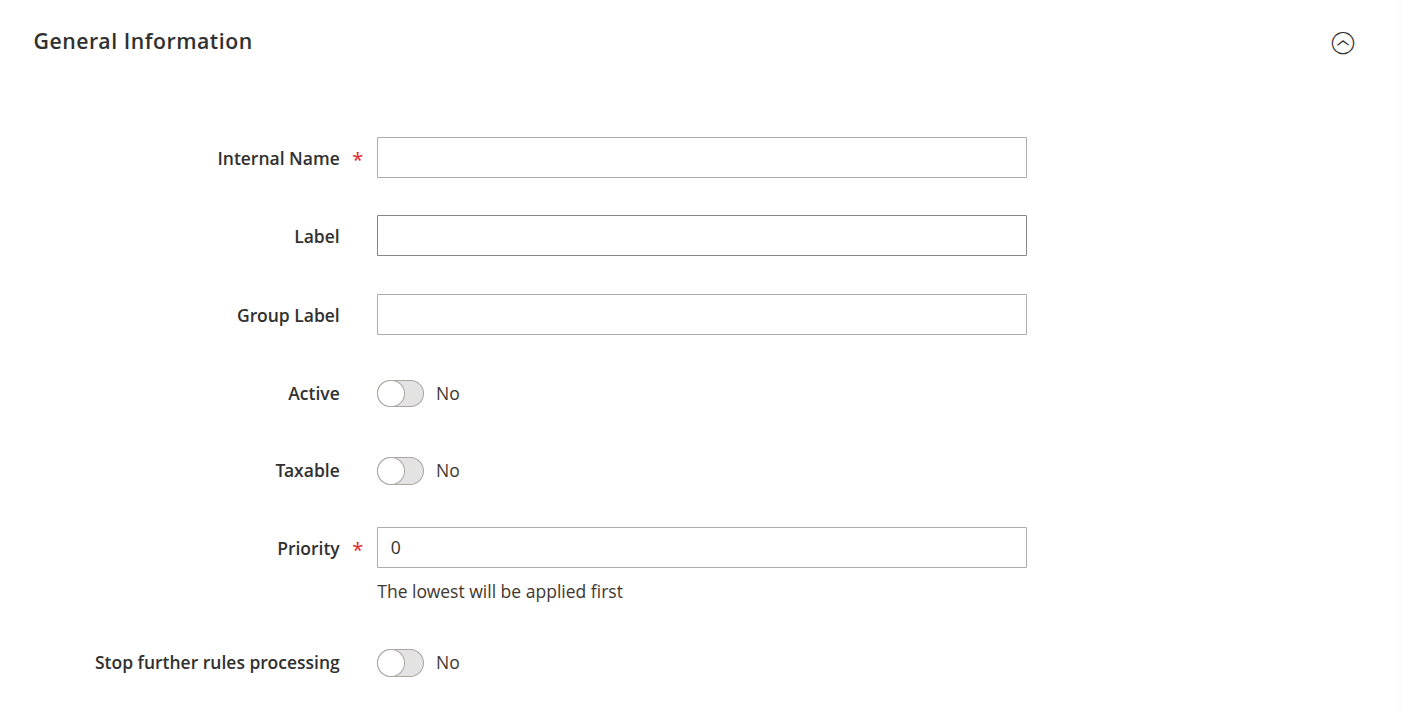Click the 'lowest will be applied first' hint

coord(500,592)
